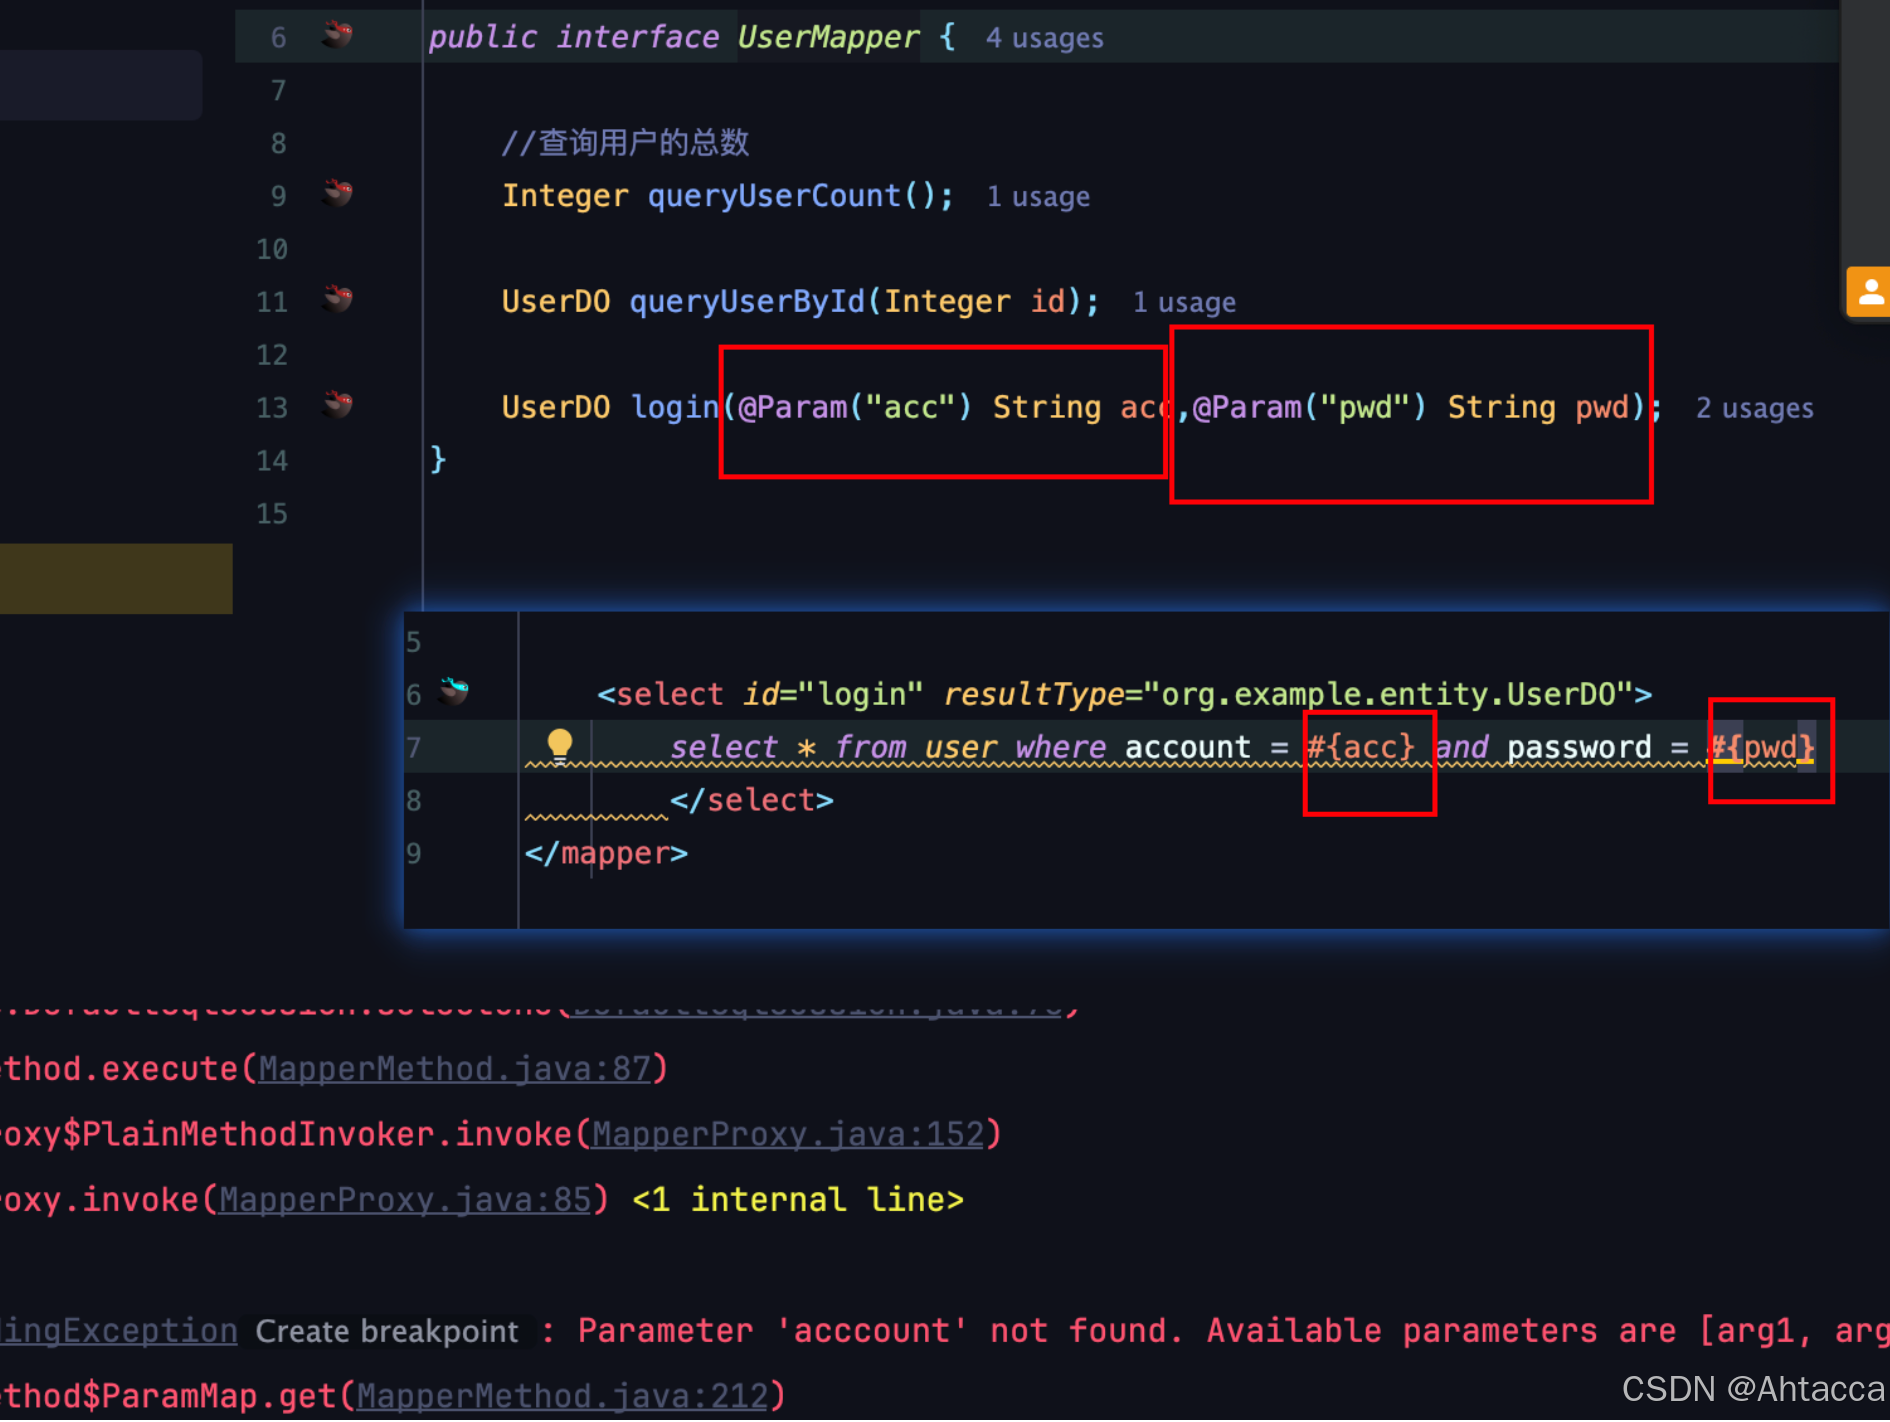Click the queryUserCount method name
Image resolution: width=1890 pixels, height=1422 pixels.
coord(775,196)
